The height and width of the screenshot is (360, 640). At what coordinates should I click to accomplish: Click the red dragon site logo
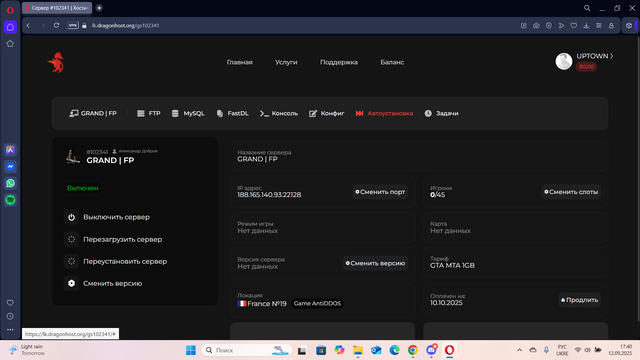coord(56,62)
